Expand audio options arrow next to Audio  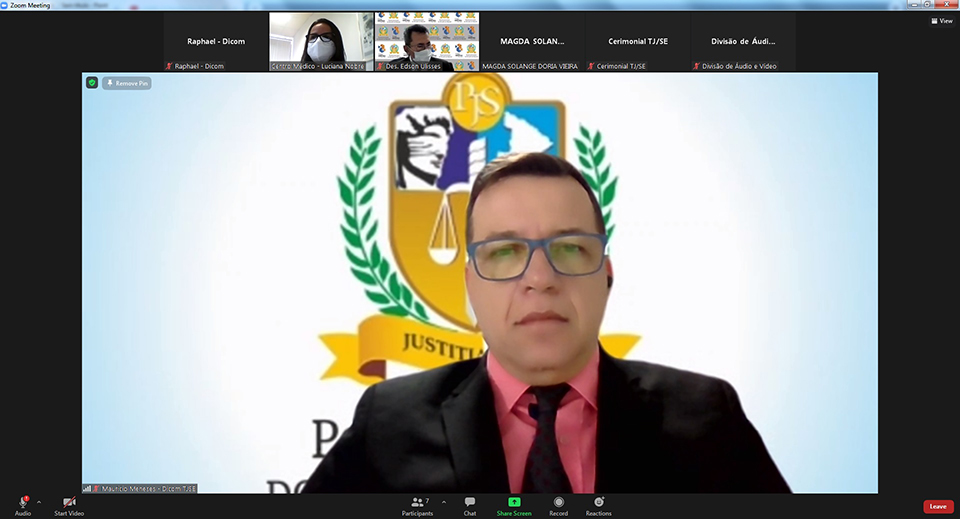pos(39,502)
